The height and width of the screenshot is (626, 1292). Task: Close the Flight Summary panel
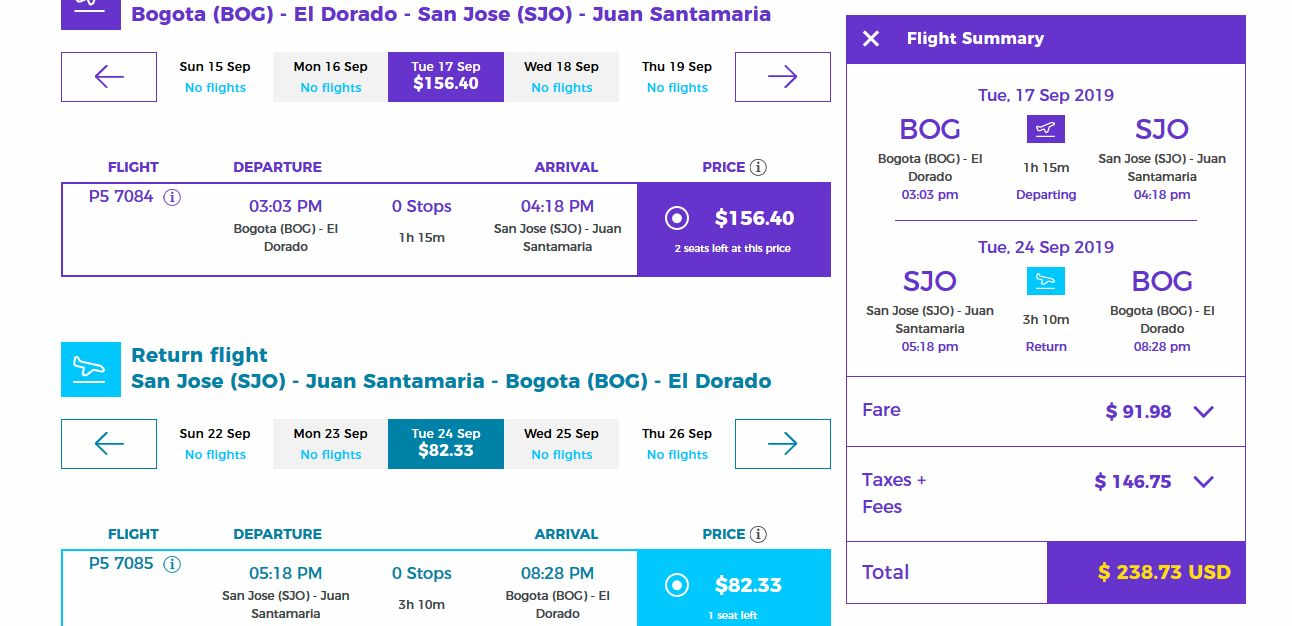[871, 39]
